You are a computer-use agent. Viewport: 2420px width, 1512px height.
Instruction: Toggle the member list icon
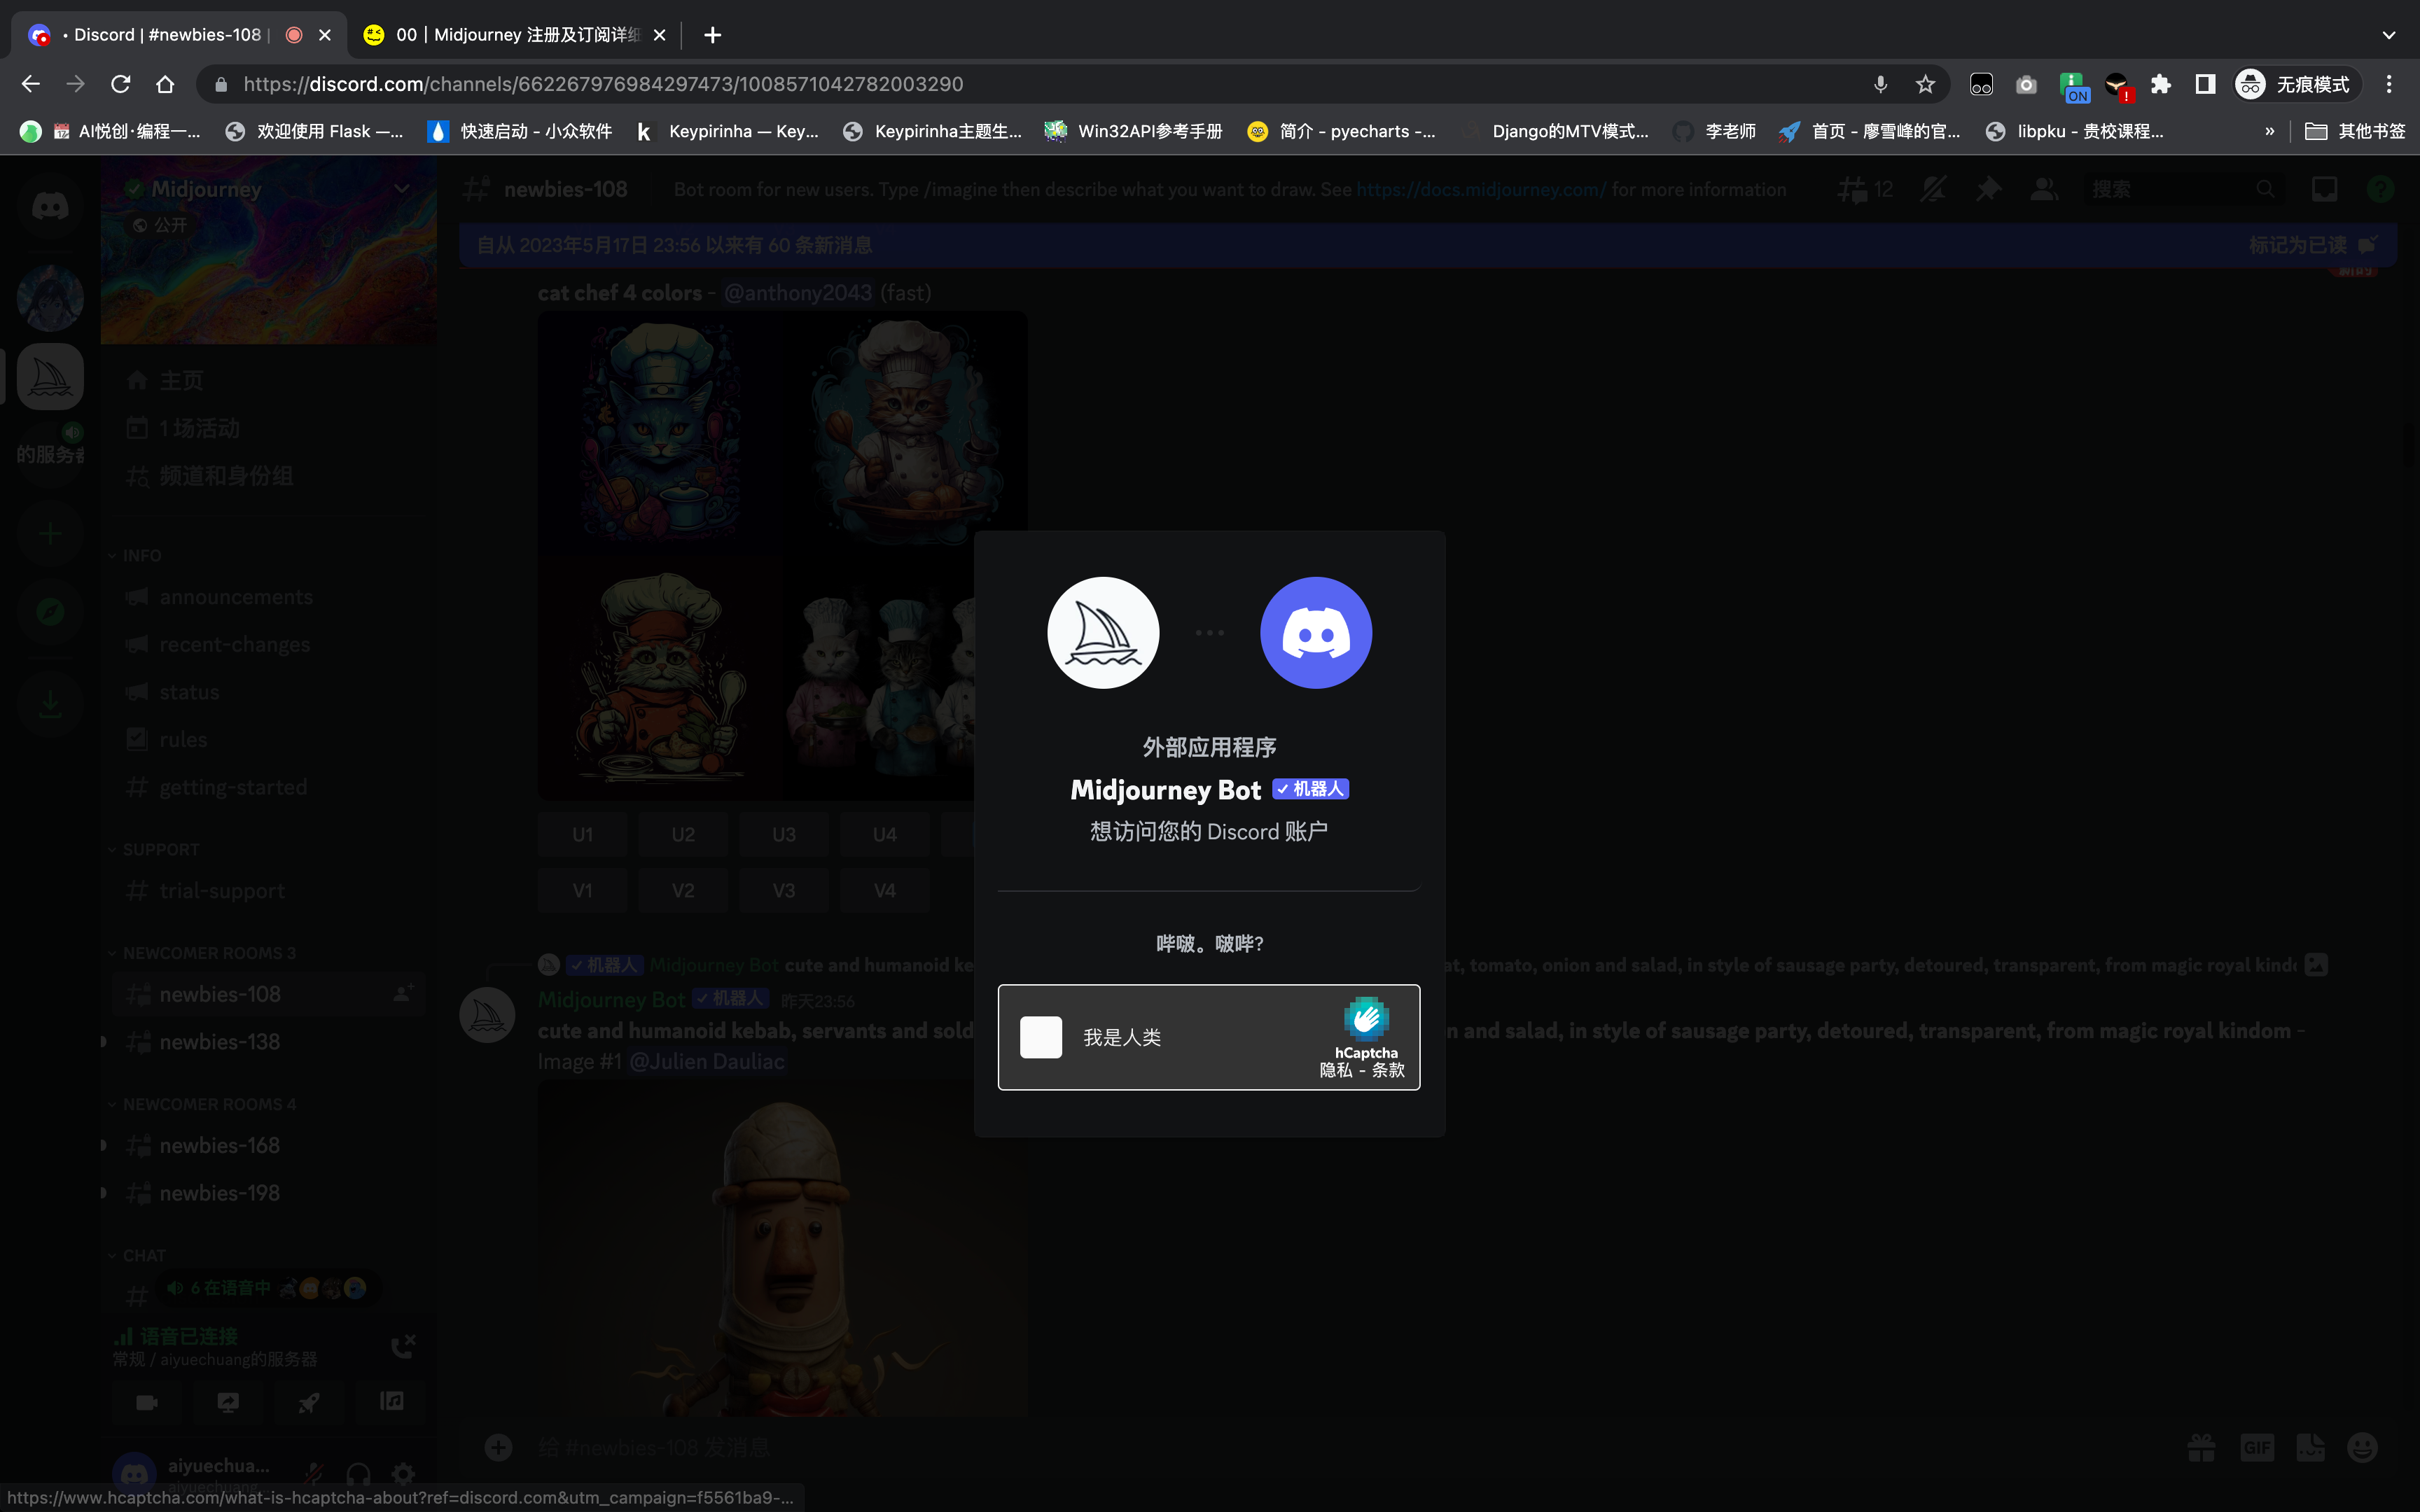pyautogui.click(x=2043, y=189)
